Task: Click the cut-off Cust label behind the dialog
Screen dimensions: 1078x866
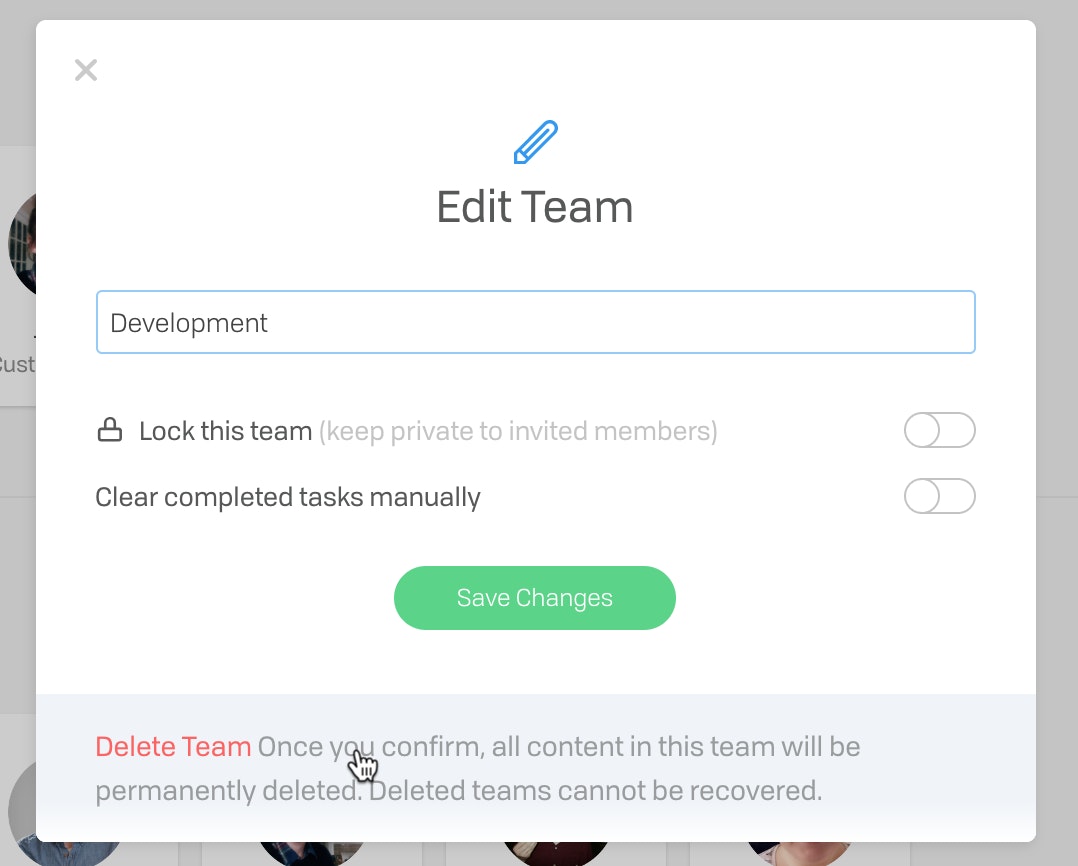Action: coord(17,364)
